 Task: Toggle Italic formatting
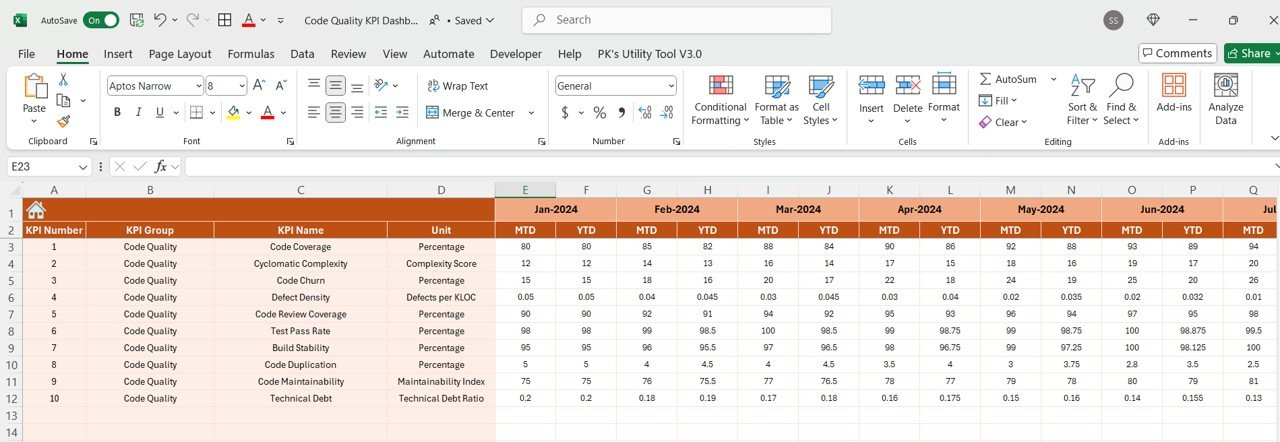[138, 113]
